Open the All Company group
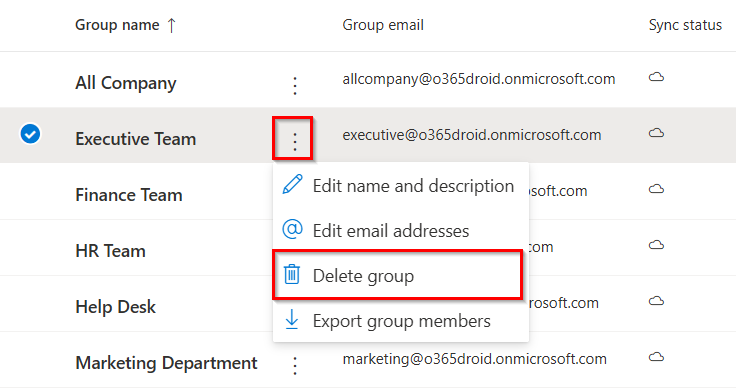This screenshot has width=736, height=388. (126, 83)
